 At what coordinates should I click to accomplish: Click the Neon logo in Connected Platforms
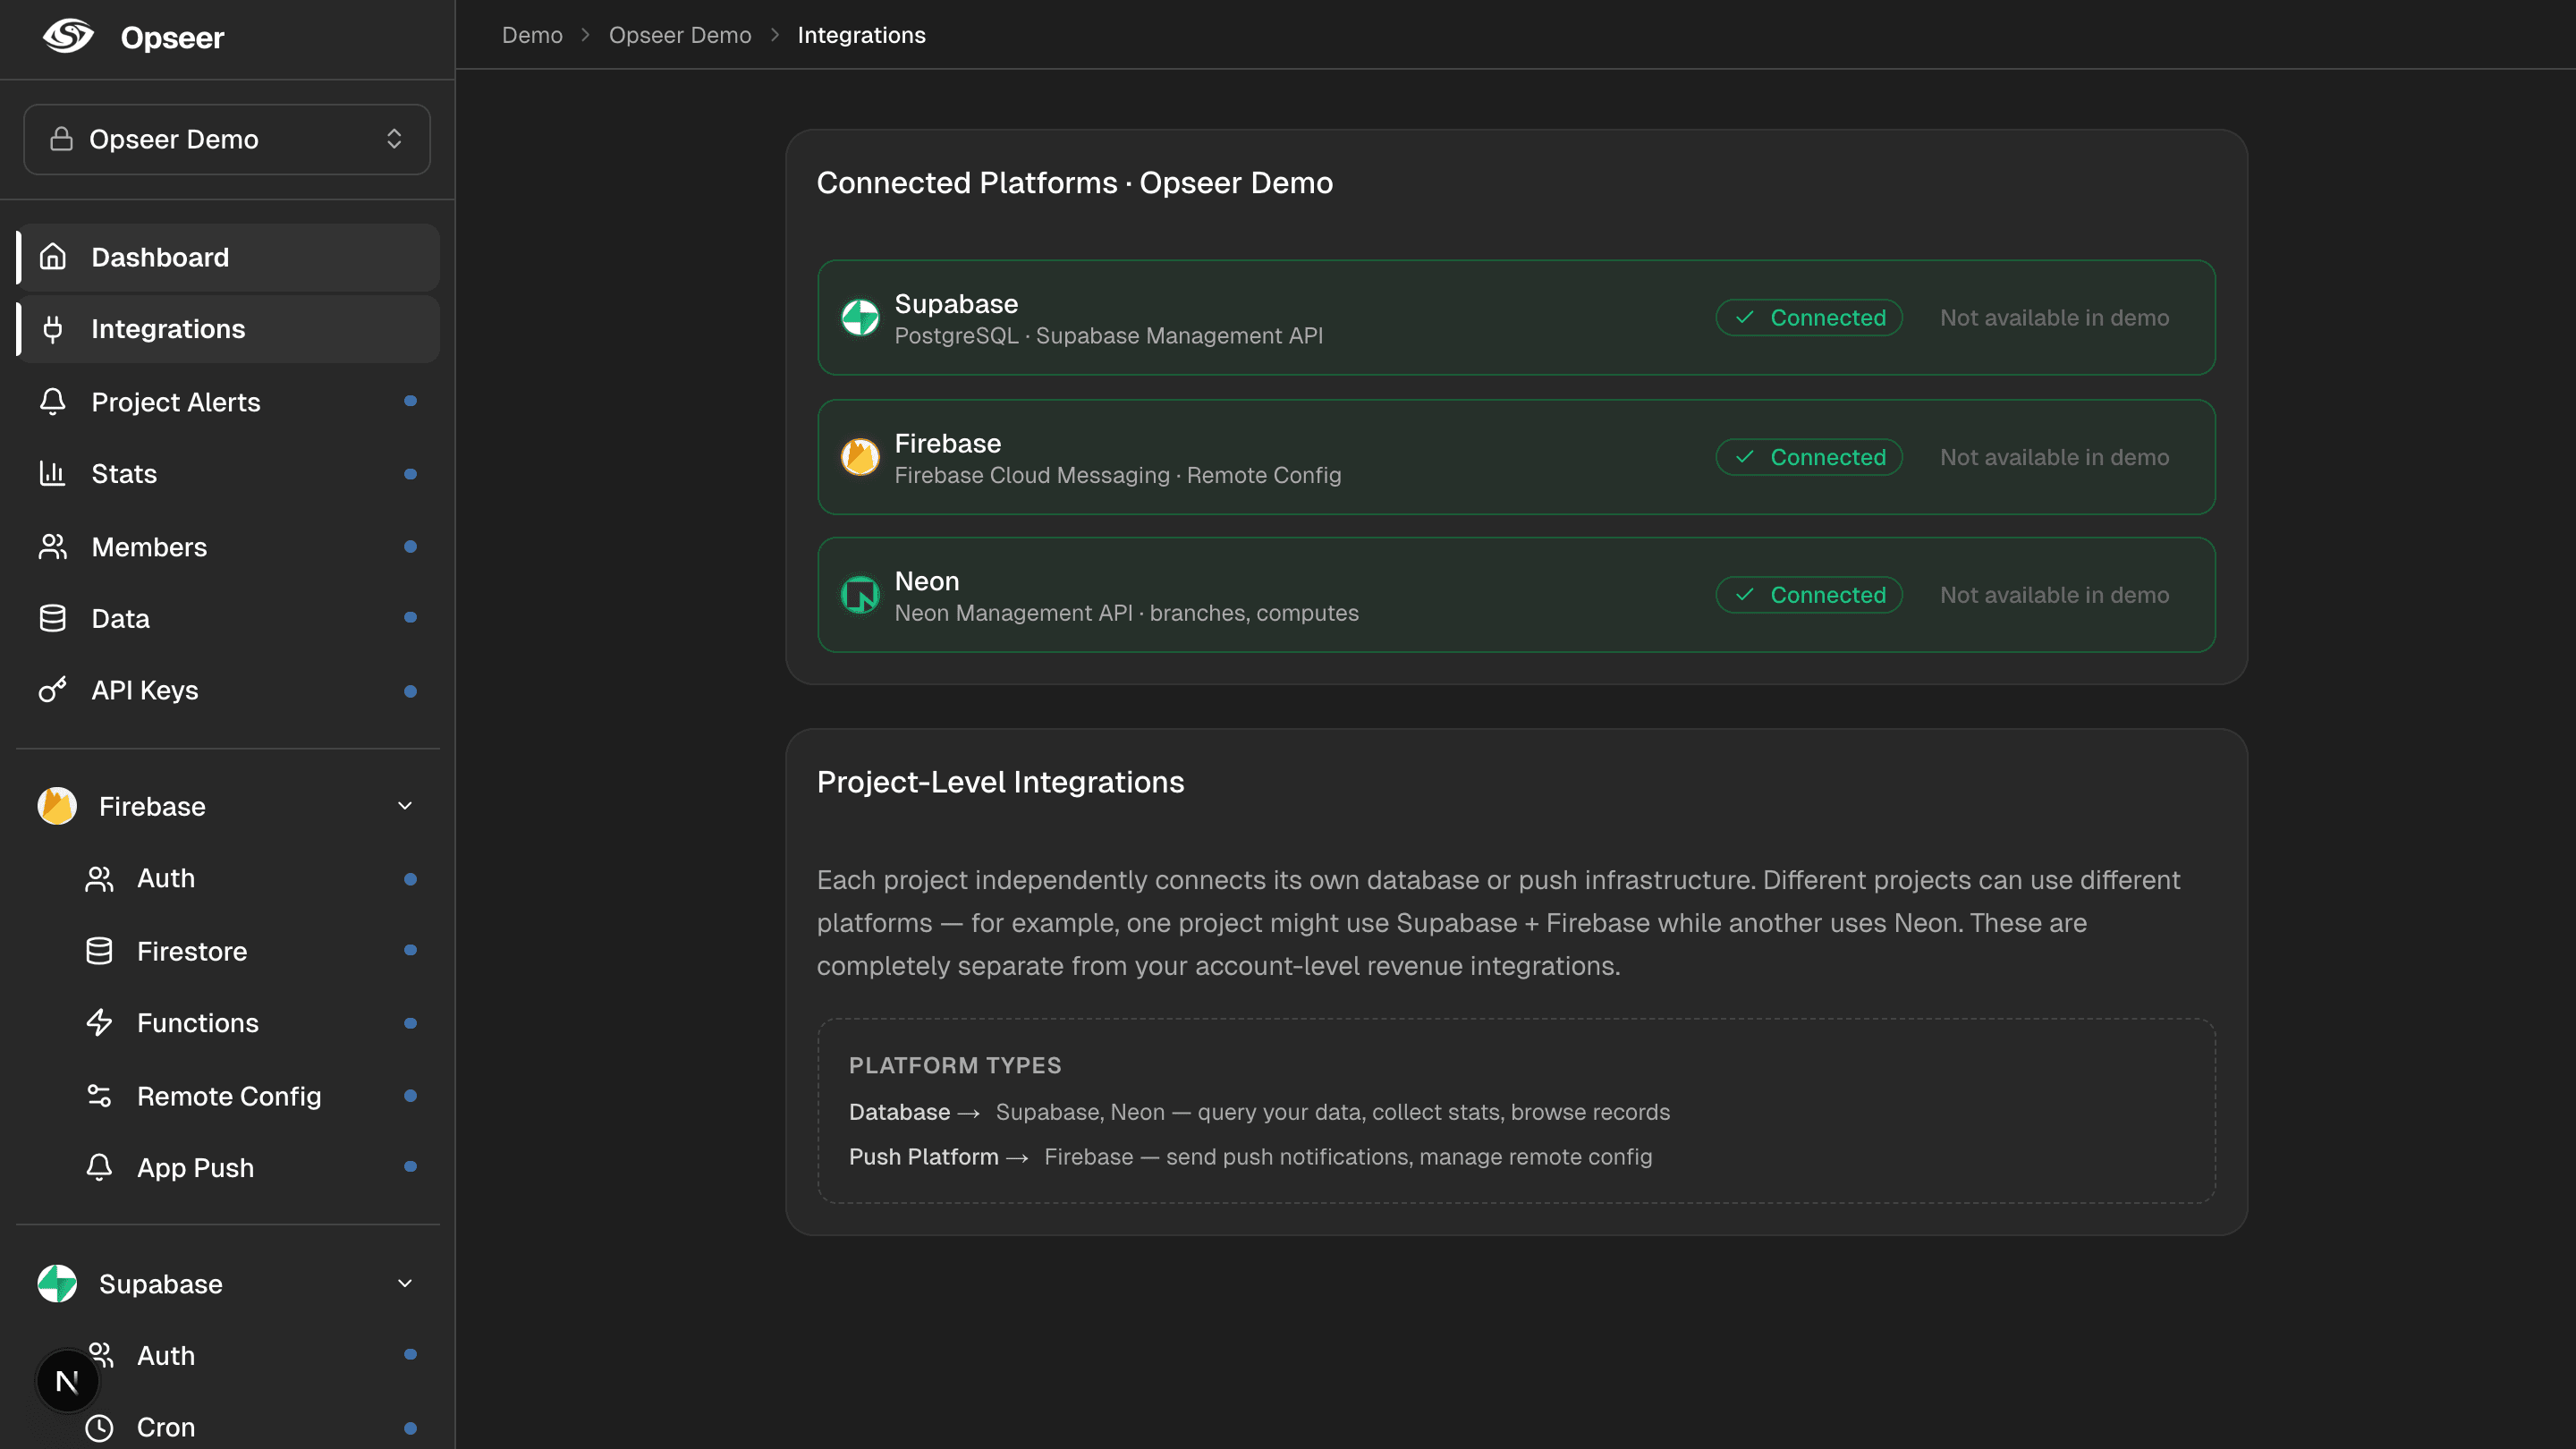[x=860, y=596]
